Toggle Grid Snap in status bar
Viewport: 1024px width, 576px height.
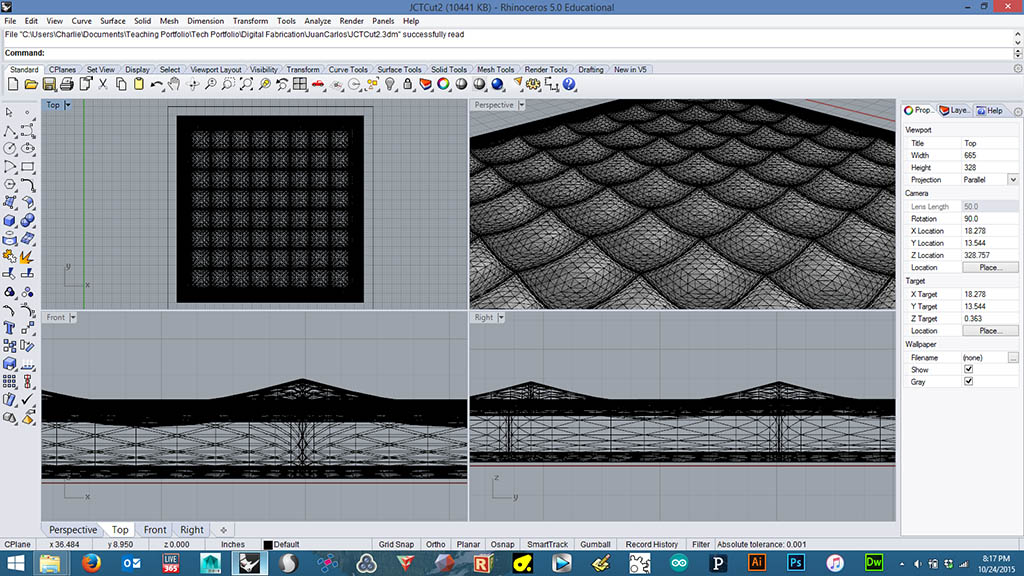click(x=398, y=545)
